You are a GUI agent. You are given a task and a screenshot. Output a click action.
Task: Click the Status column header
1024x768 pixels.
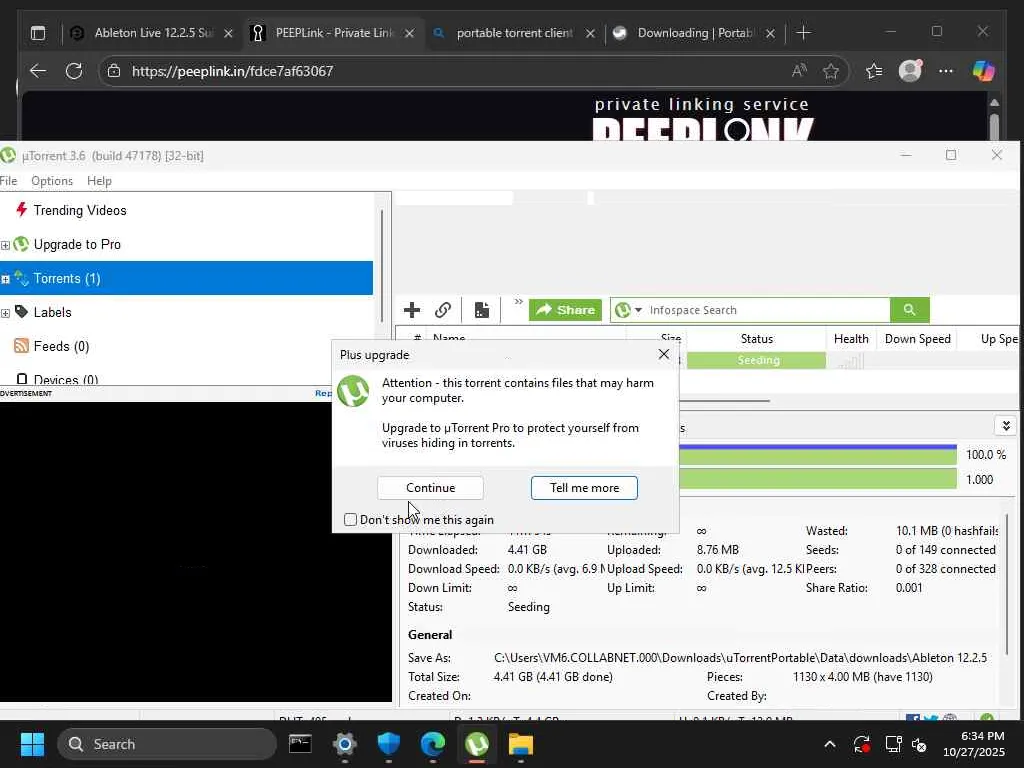(x=756, y=338)
